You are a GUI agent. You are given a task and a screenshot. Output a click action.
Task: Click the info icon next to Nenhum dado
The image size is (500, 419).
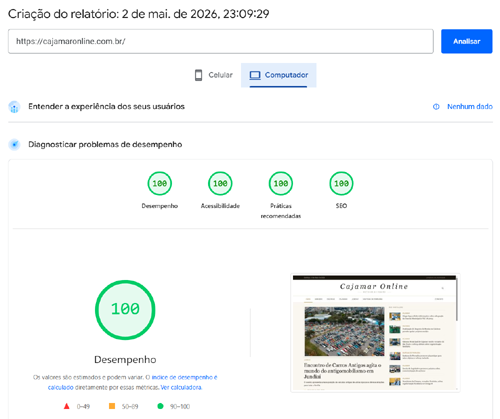pos(436,107)
